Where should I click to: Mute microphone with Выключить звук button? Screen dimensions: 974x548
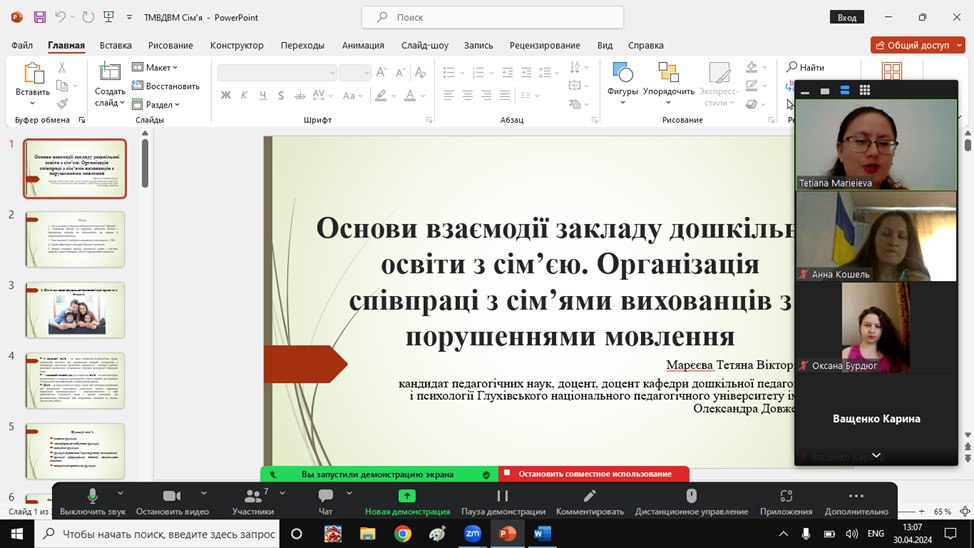[93, 497]
